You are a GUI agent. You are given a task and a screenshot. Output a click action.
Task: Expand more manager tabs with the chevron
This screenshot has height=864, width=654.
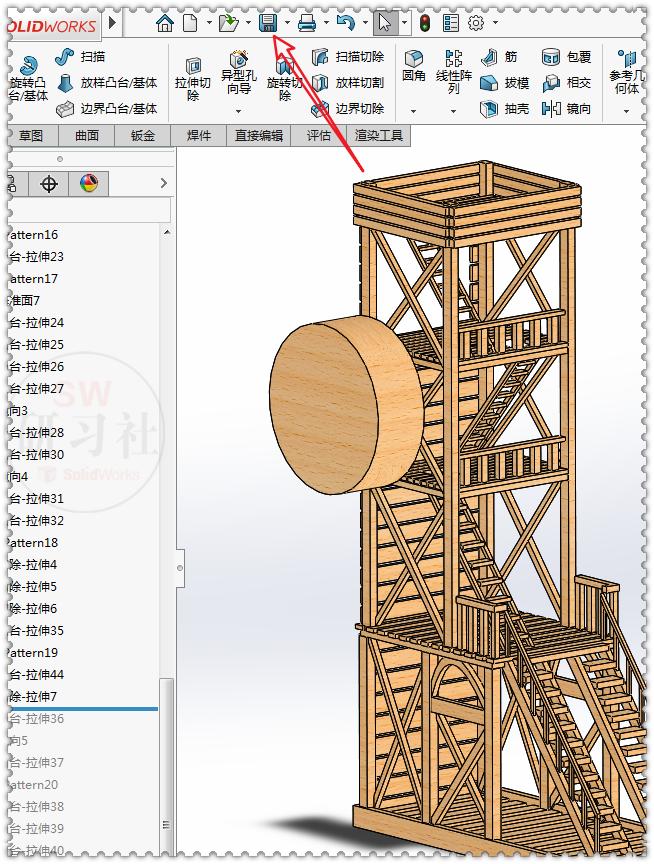(x=164, y=183)
